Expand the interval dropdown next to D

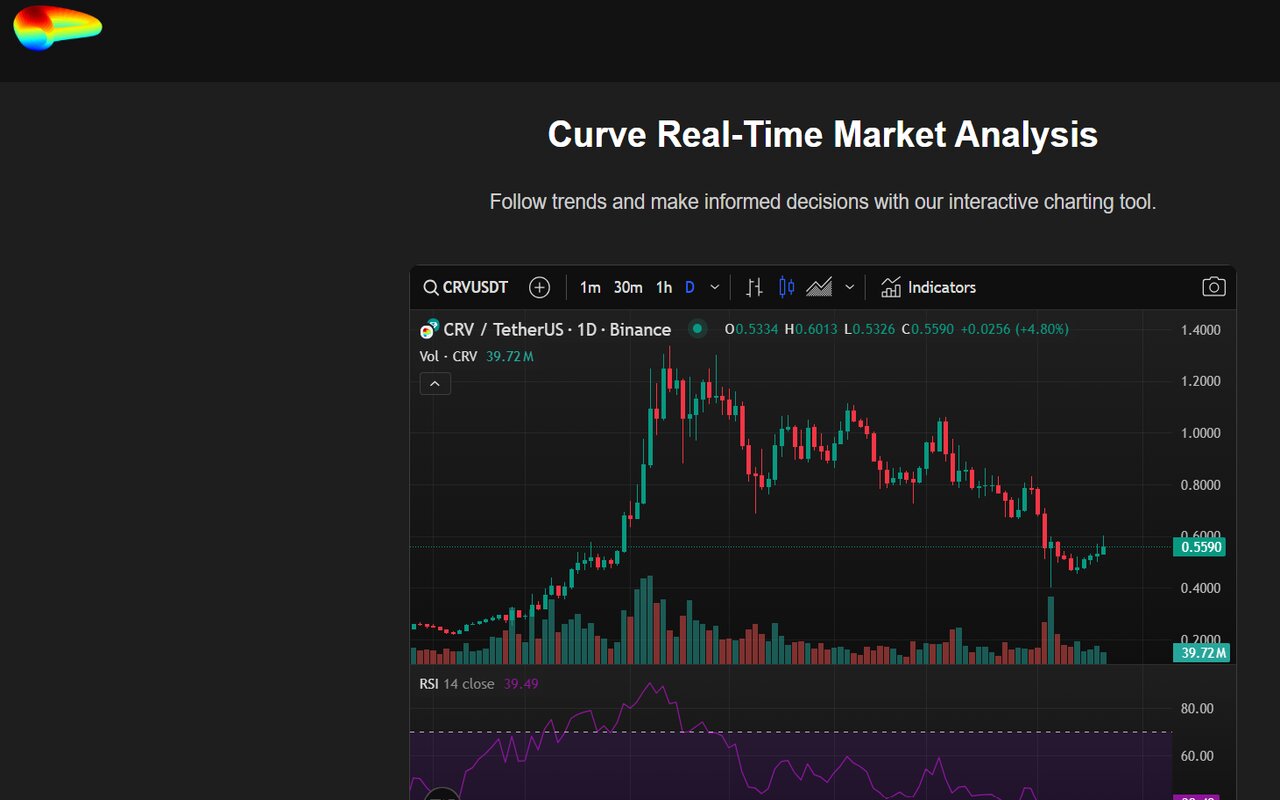[x=713, y=287]
